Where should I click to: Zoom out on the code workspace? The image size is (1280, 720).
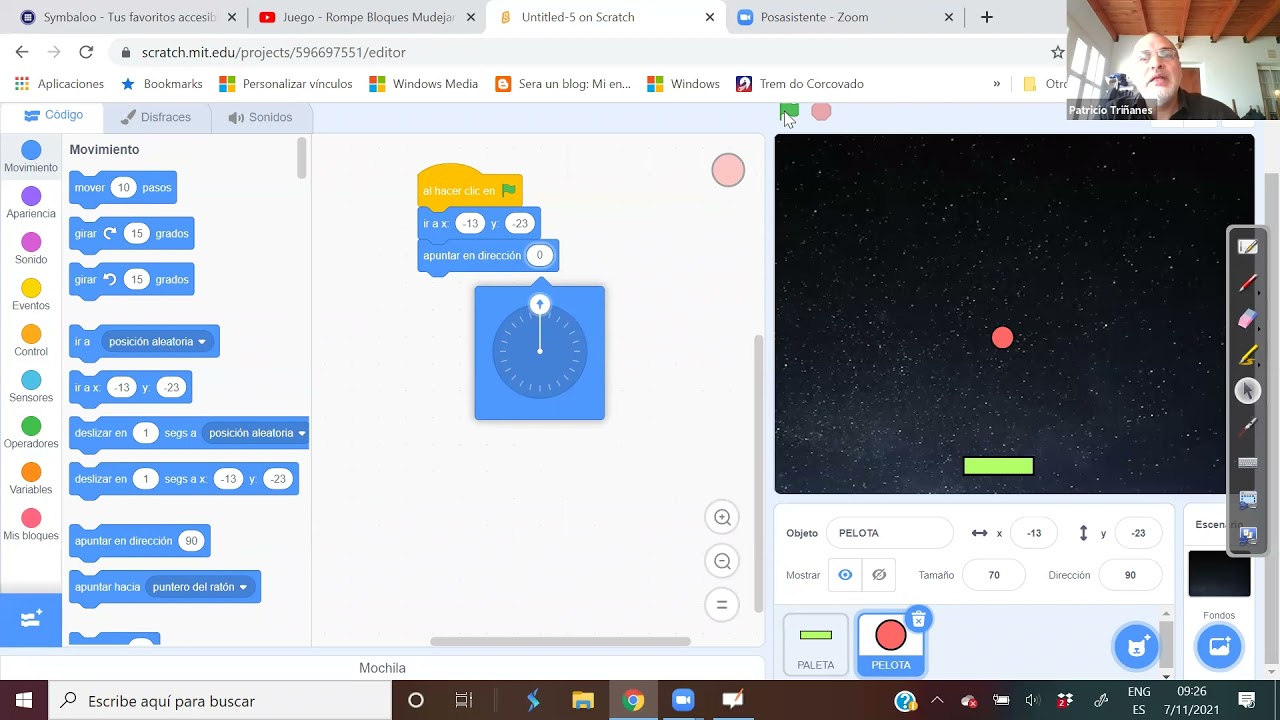pos(722,561)
